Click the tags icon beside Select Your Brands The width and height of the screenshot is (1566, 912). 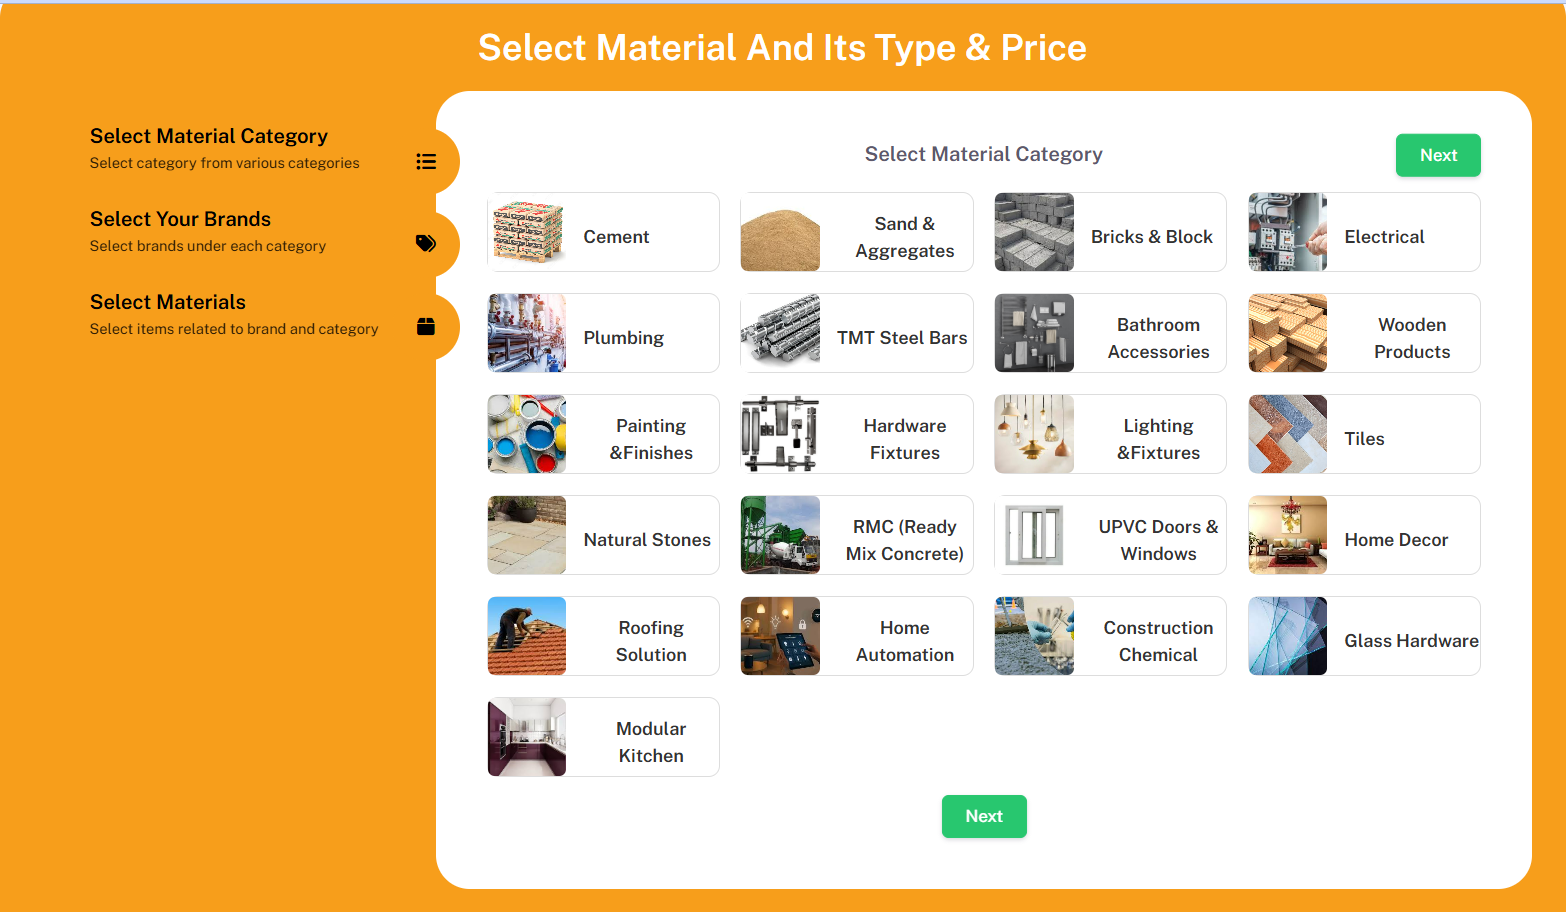[x=426, y=243]
